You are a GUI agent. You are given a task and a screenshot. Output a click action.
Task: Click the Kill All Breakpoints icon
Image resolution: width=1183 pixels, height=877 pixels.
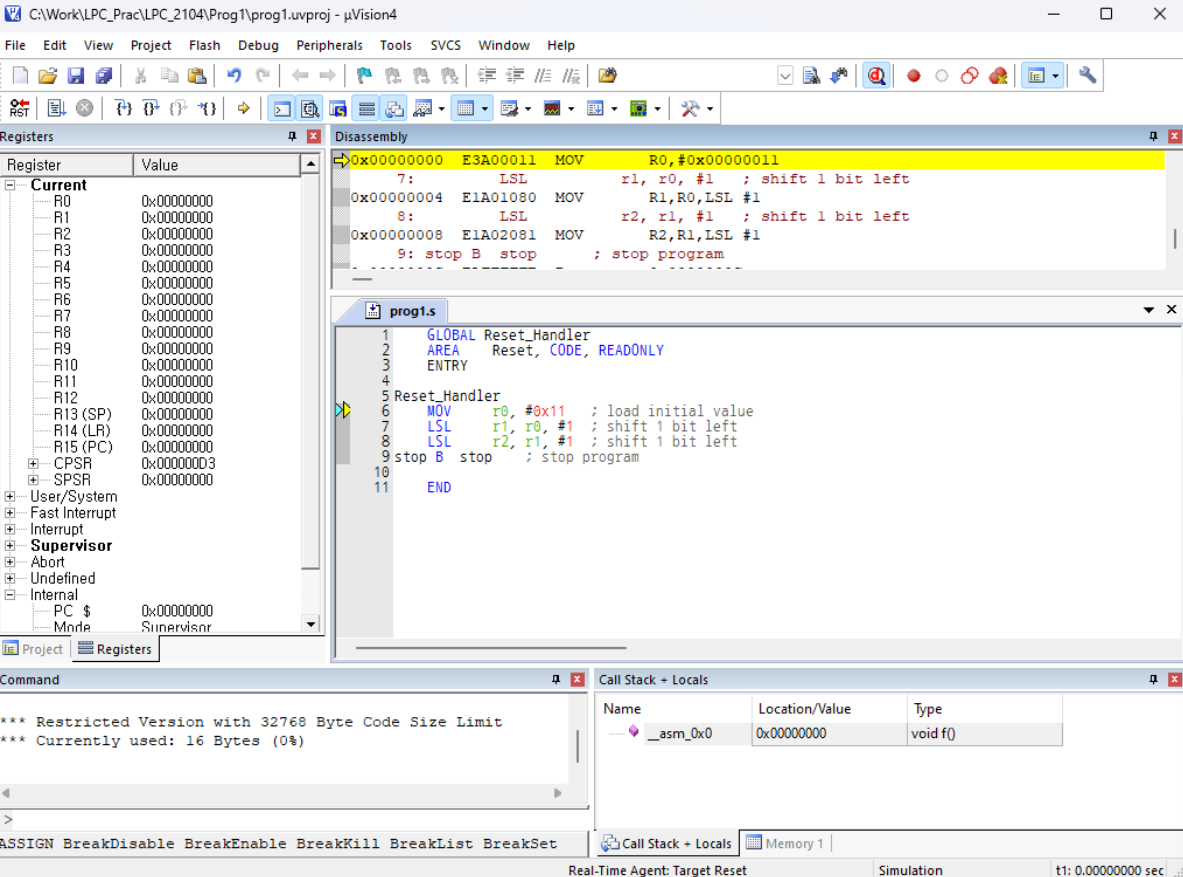click(x=997, y=76)
